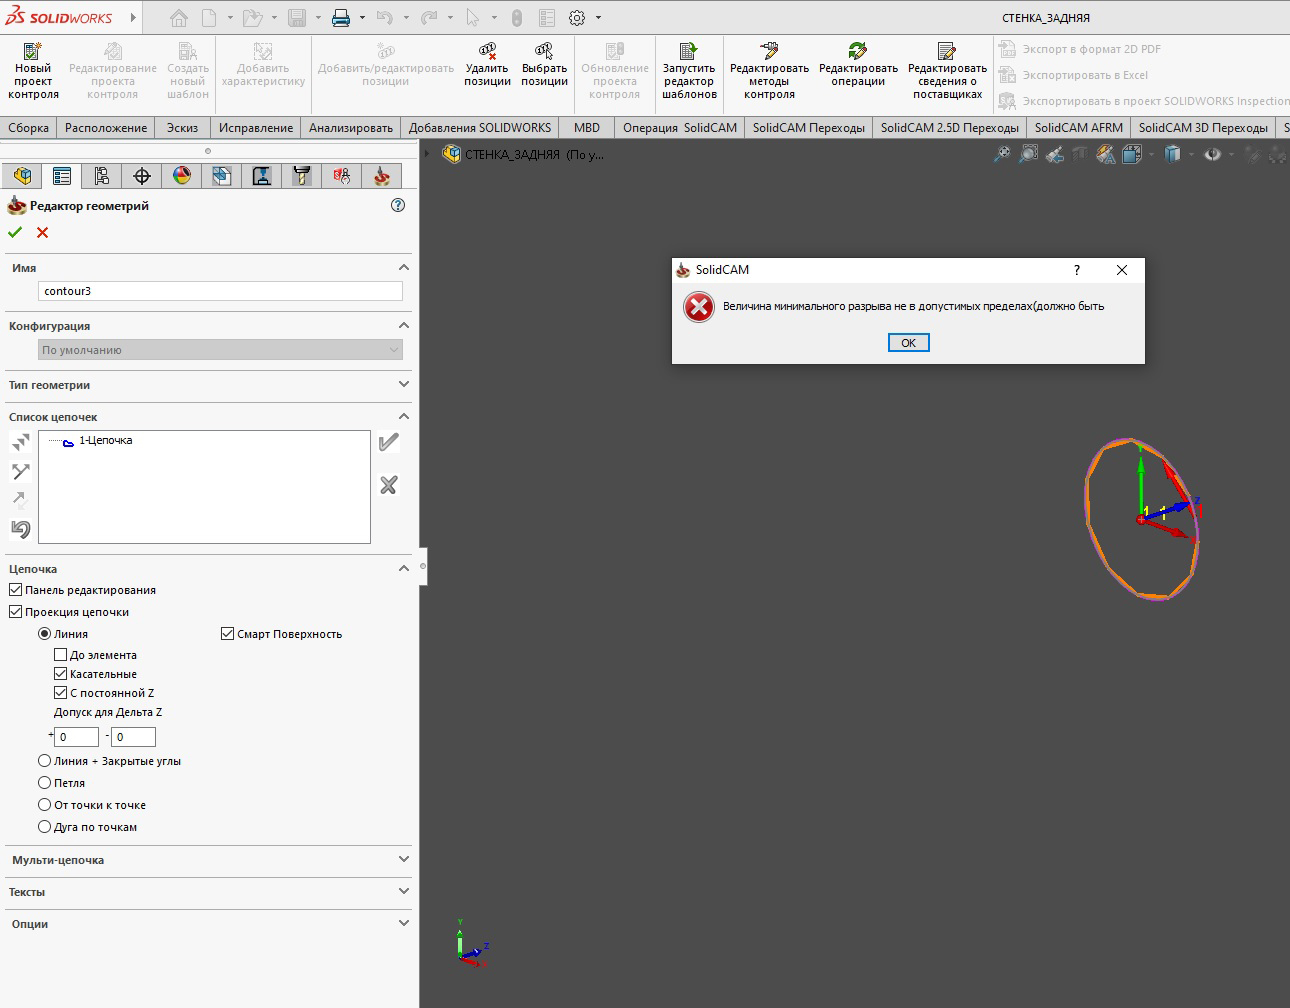1290x1008 pixels.
Task: Click the Zoom to Area icon
Action: [x=1028, y=154]
